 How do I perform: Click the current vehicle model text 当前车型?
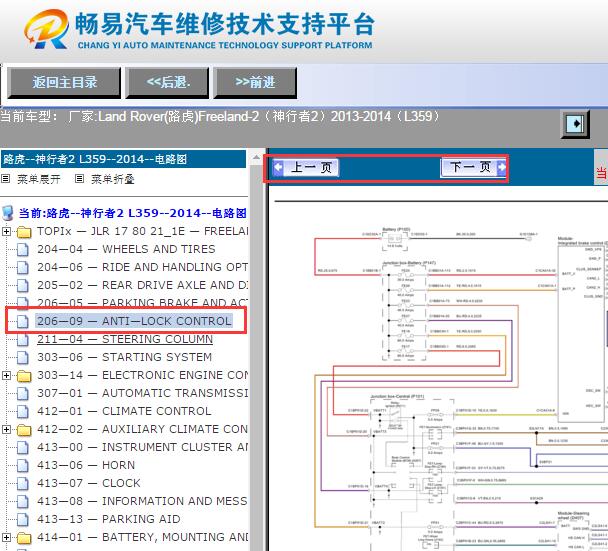click(220, 116)
